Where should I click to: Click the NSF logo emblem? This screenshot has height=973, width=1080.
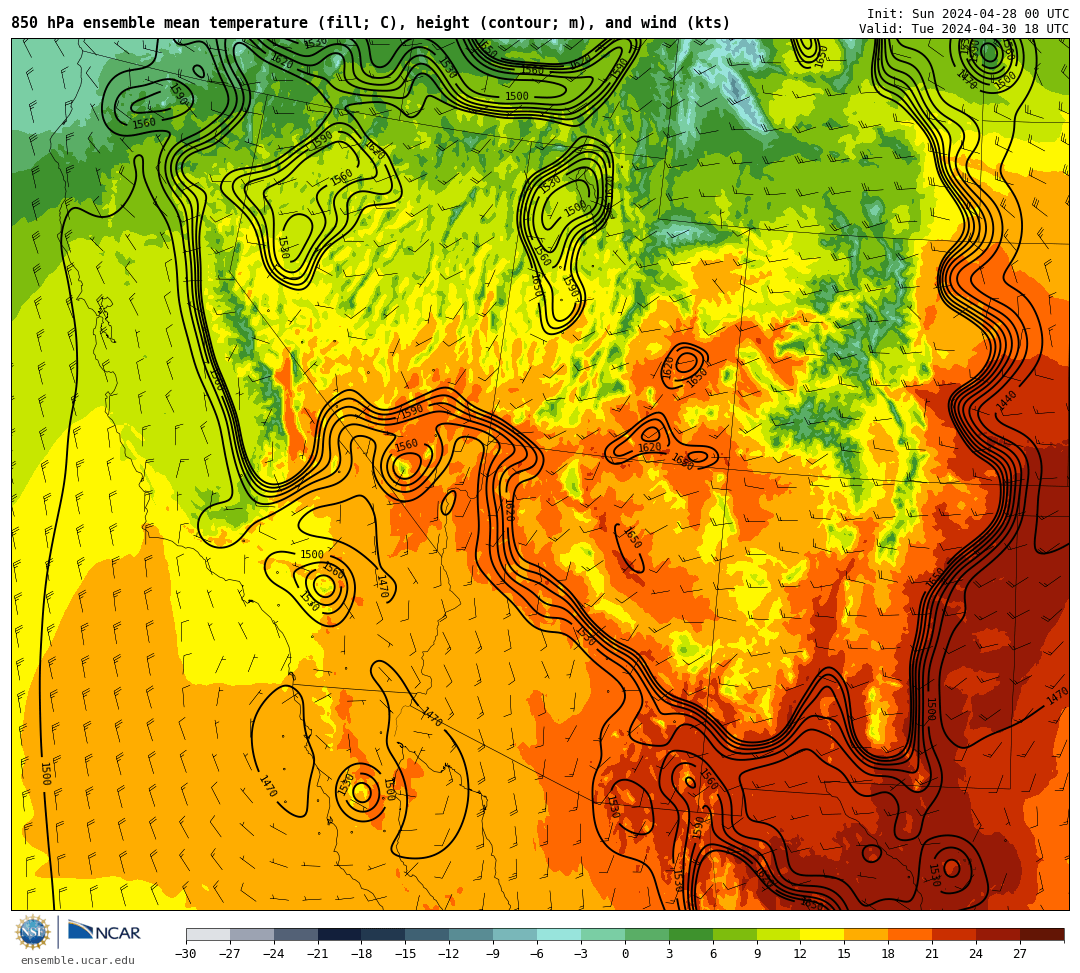pos(32,932)
